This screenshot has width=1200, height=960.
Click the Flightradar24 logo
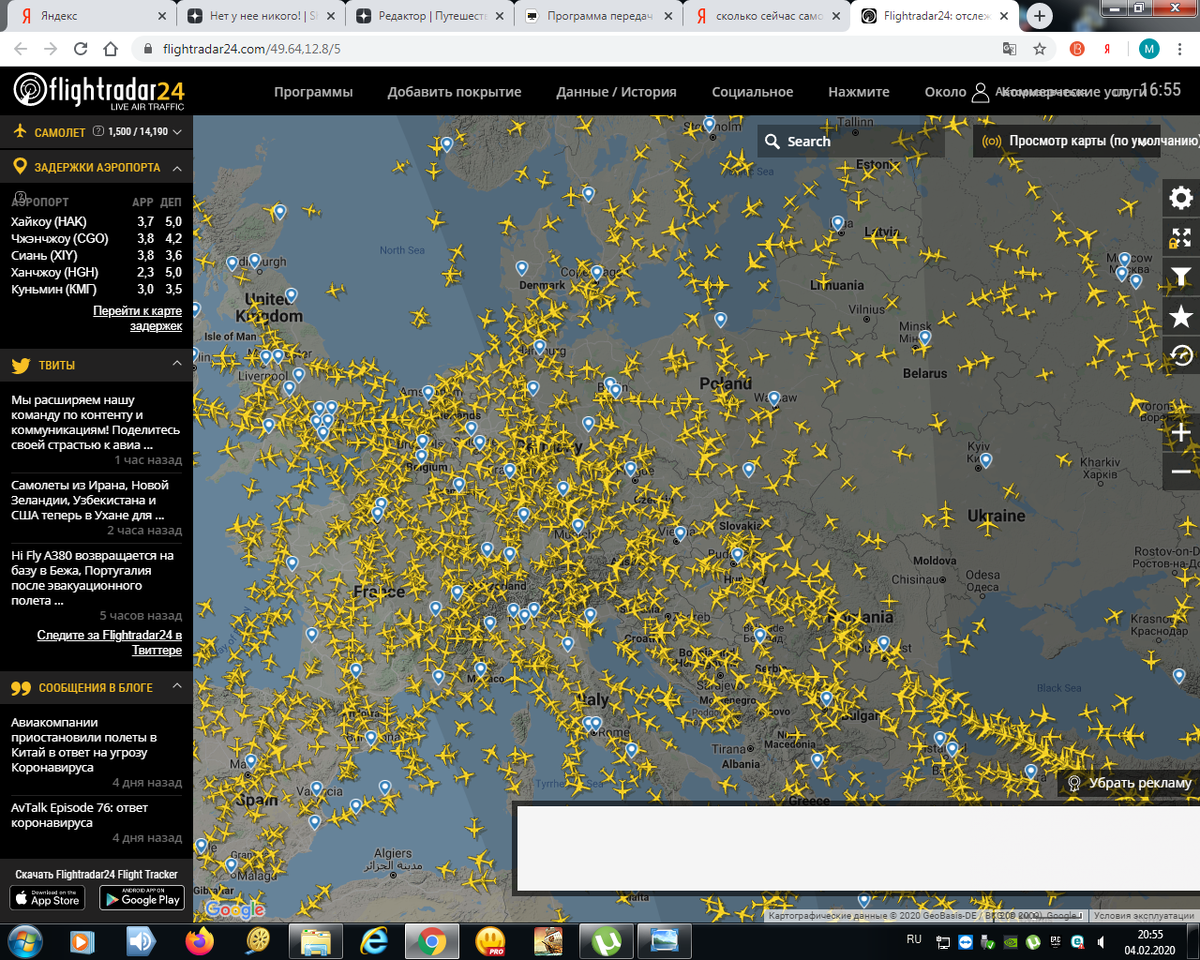(99, 91)
